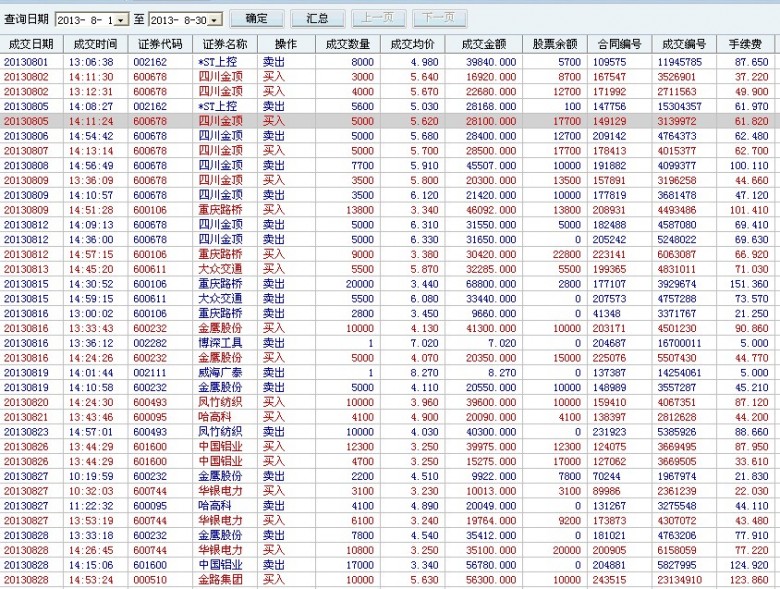This screenshot has width=780, height=589.
Task: Click the disabled 上一页 button
Action: coord(379,19)
